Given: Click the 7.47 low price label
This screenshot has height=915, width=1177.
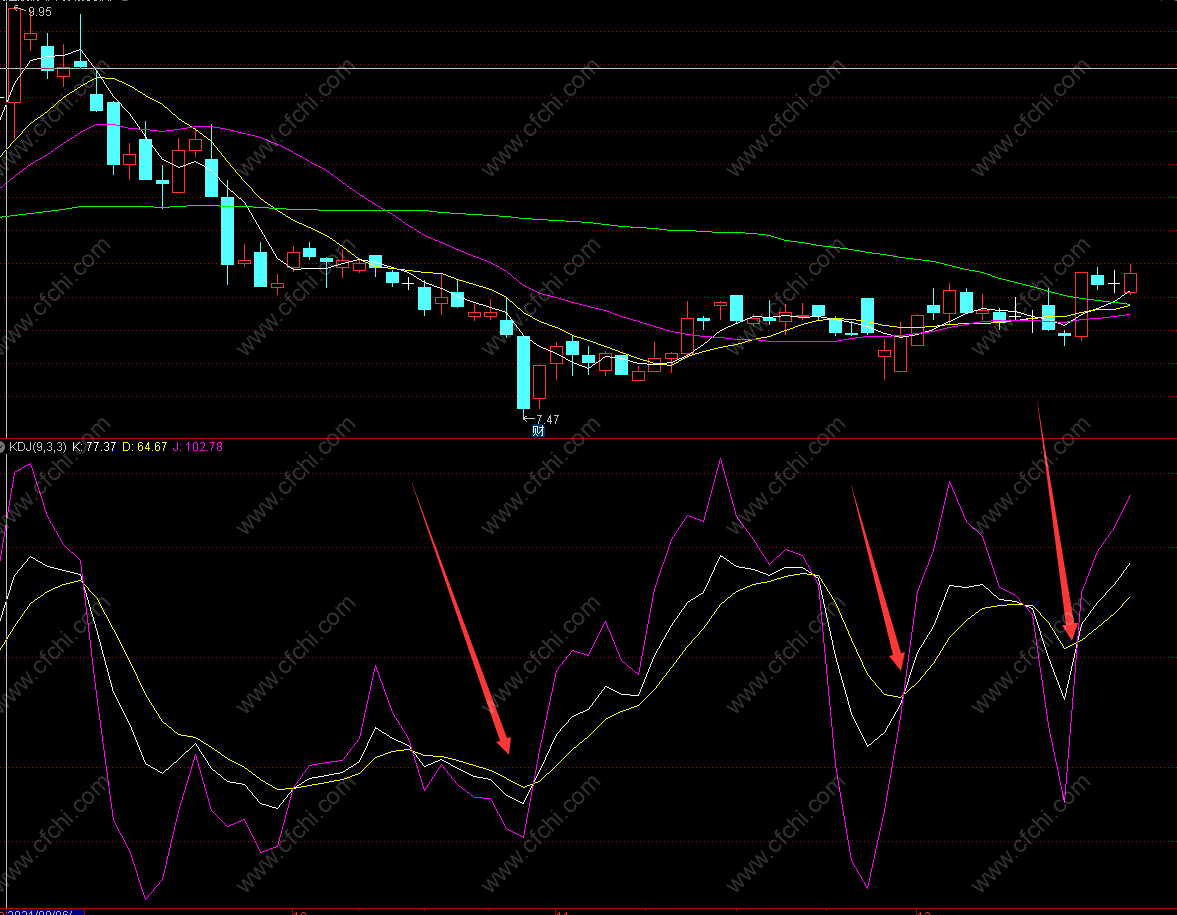Looking at the screenshot, I should 547,420.
